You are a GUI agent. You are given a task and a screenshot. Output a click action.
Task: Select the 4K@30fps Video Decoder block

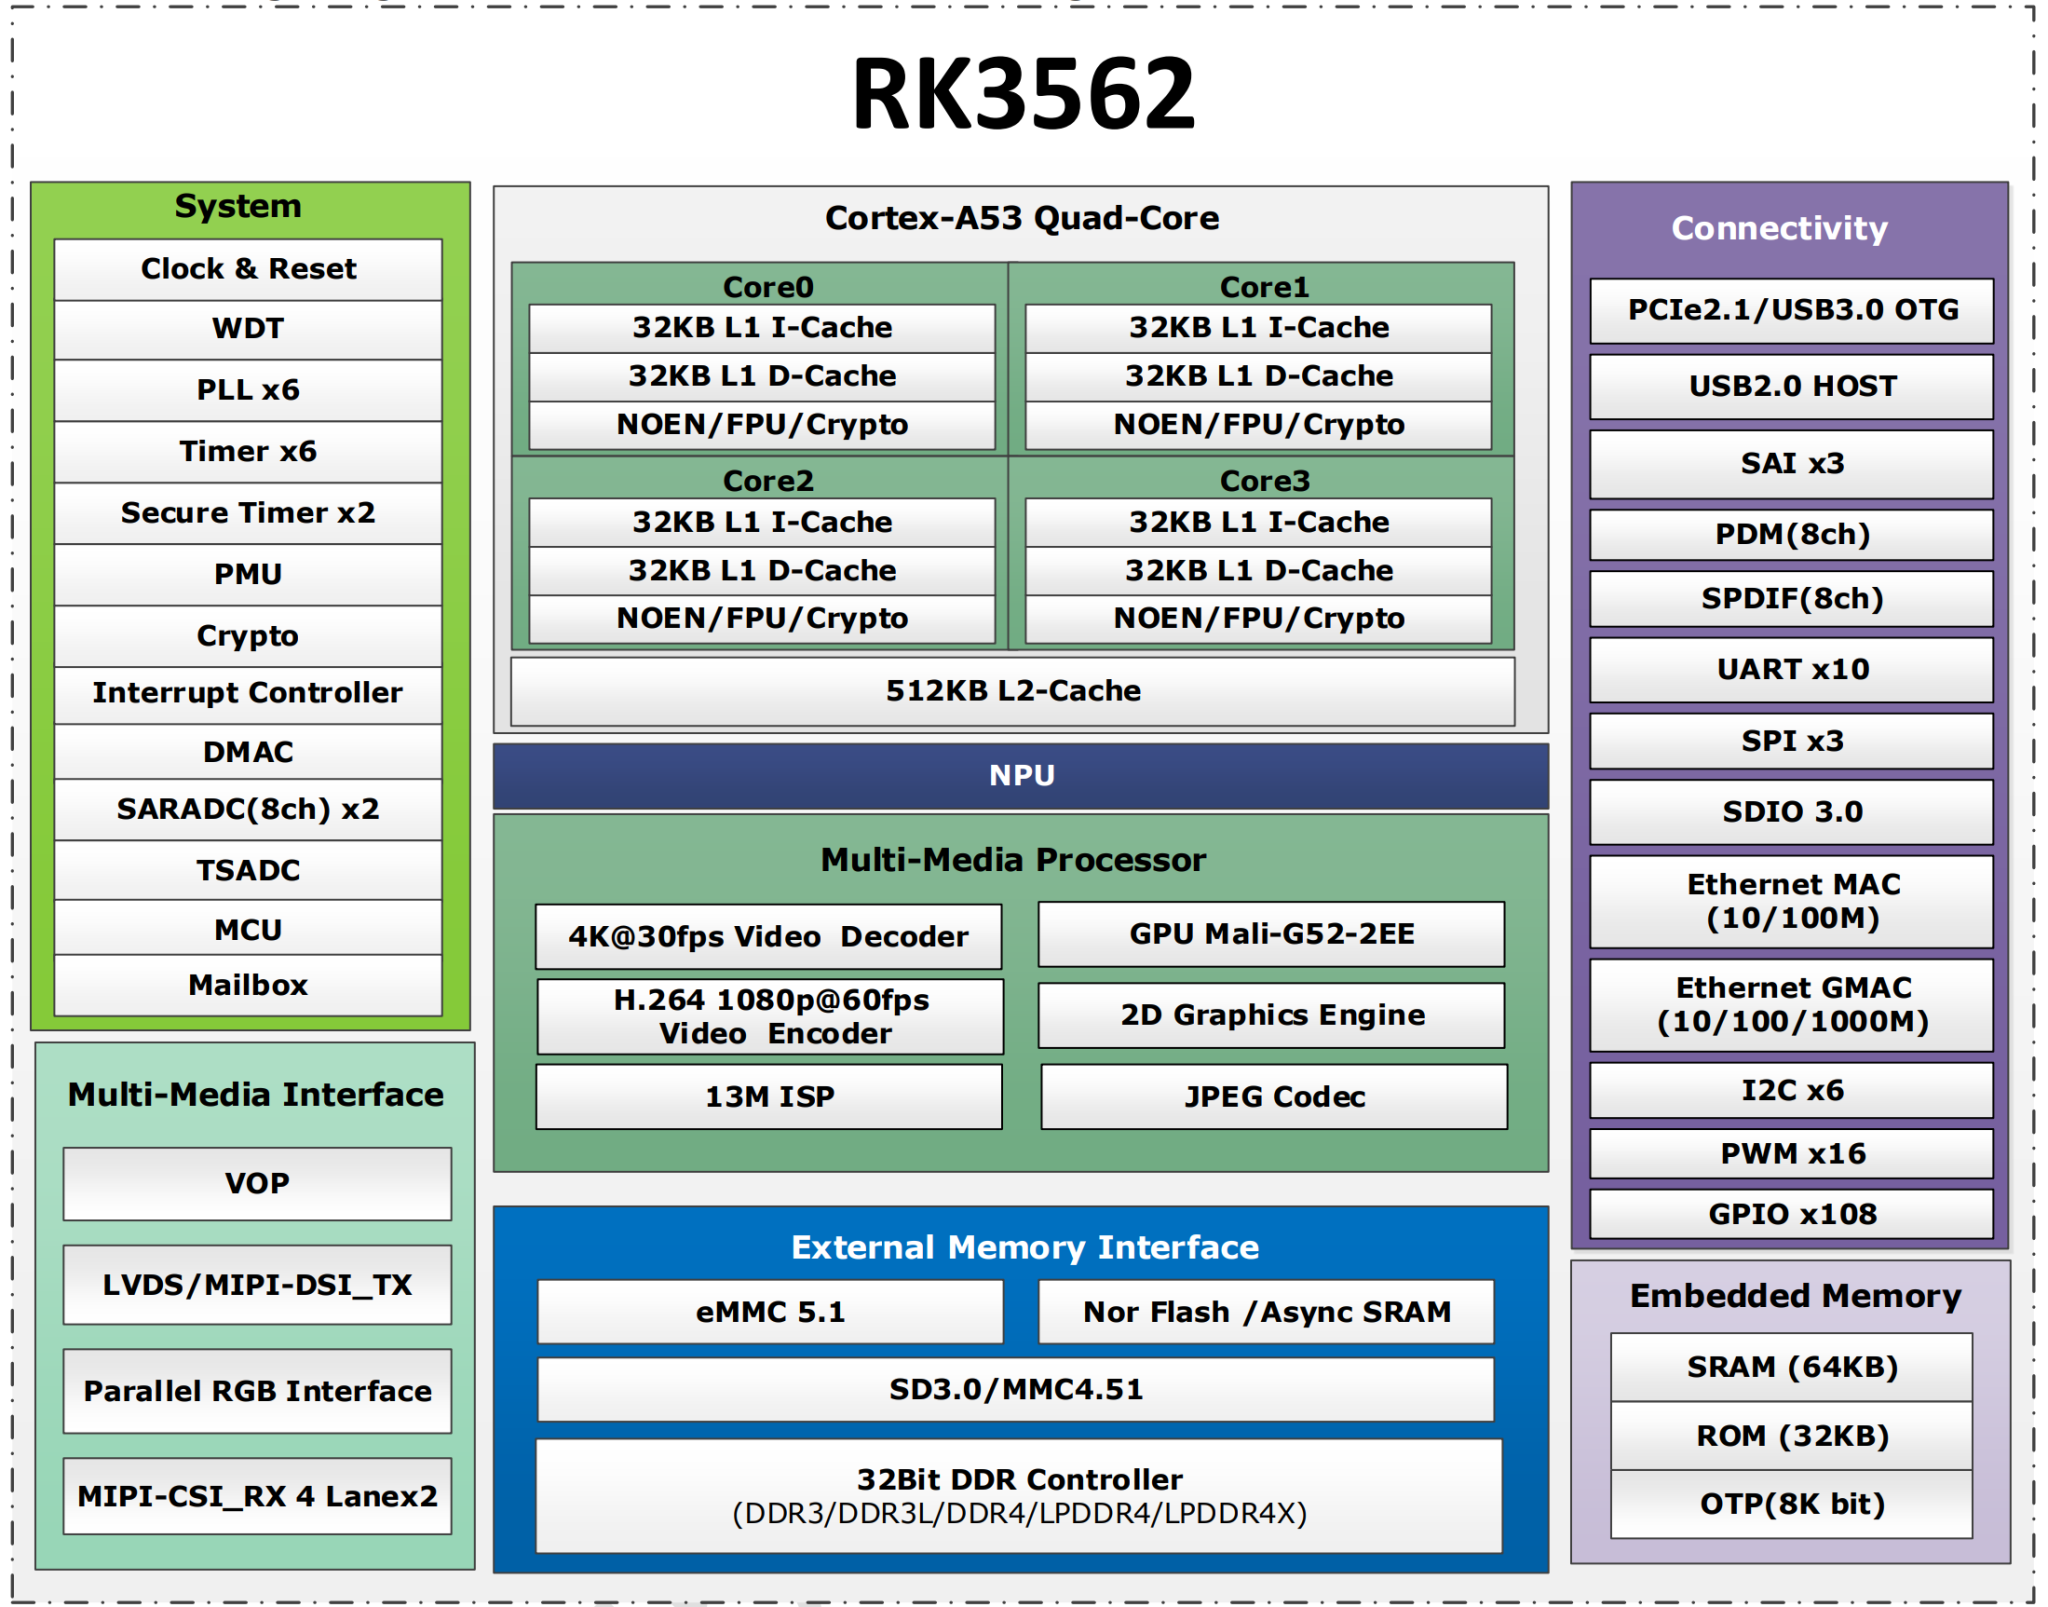point(769,936)
